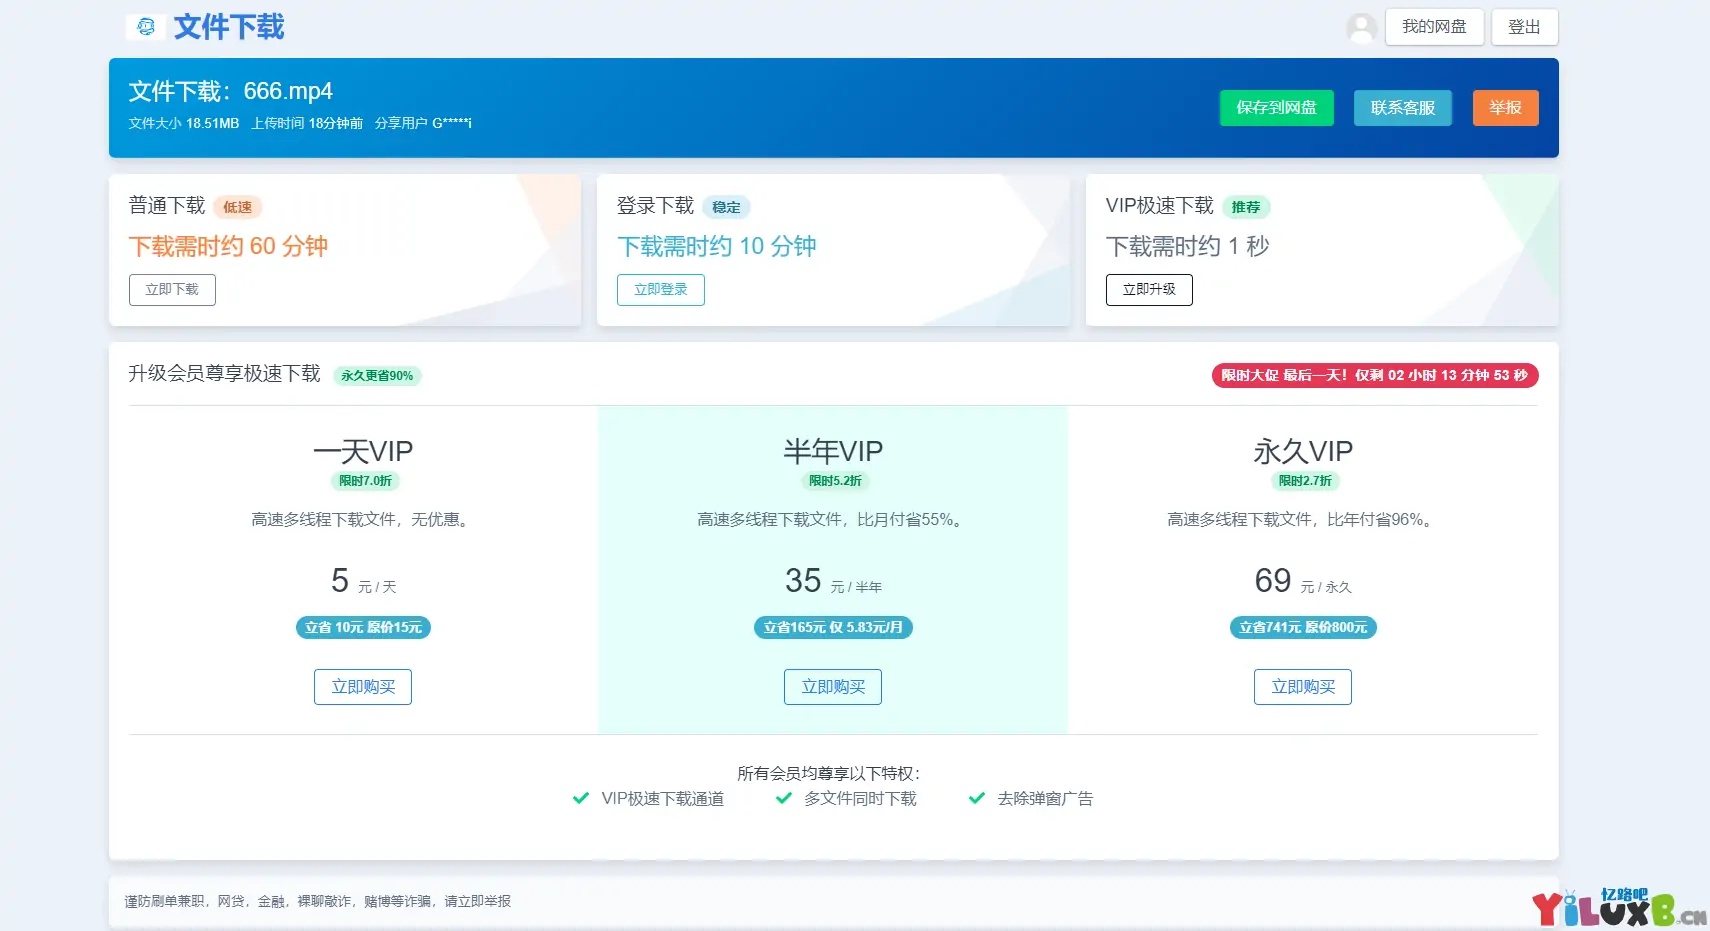Click the 限时大促 countdown badge
The image size is (1710, 931).
(x=1374, y=376)
